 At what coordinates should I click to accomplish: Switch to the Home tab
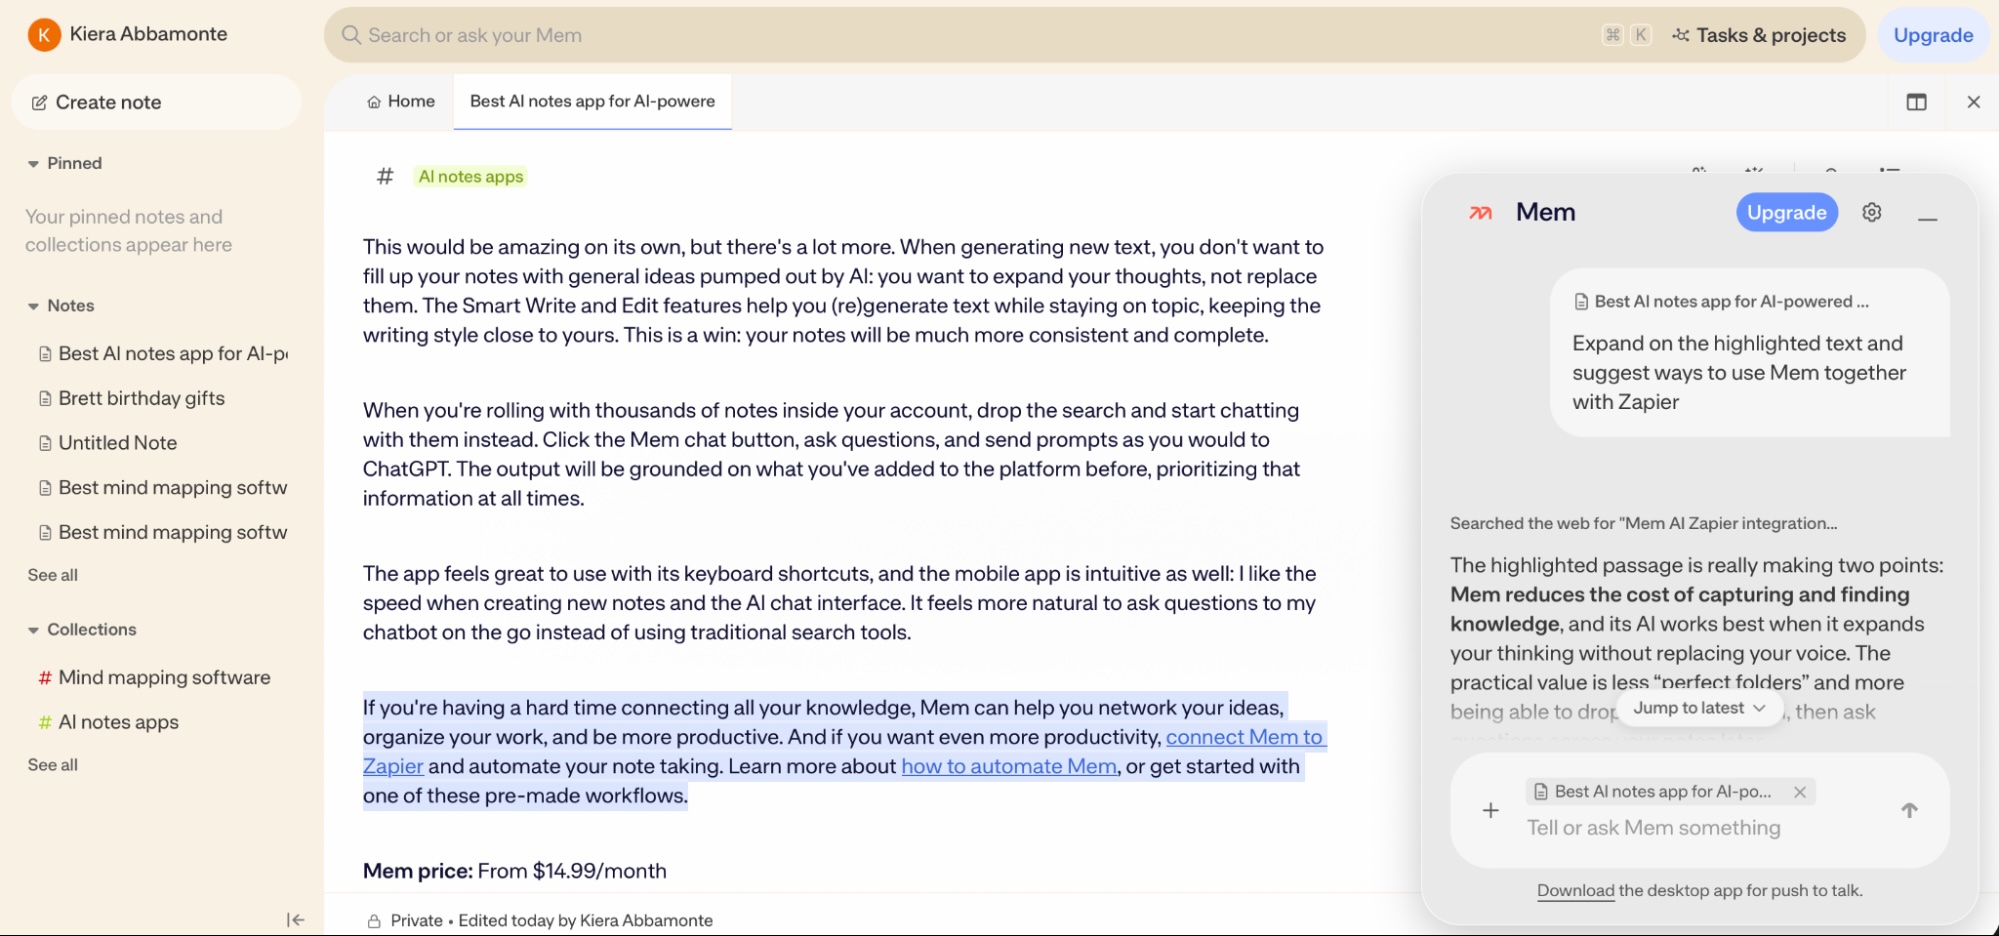400,101
